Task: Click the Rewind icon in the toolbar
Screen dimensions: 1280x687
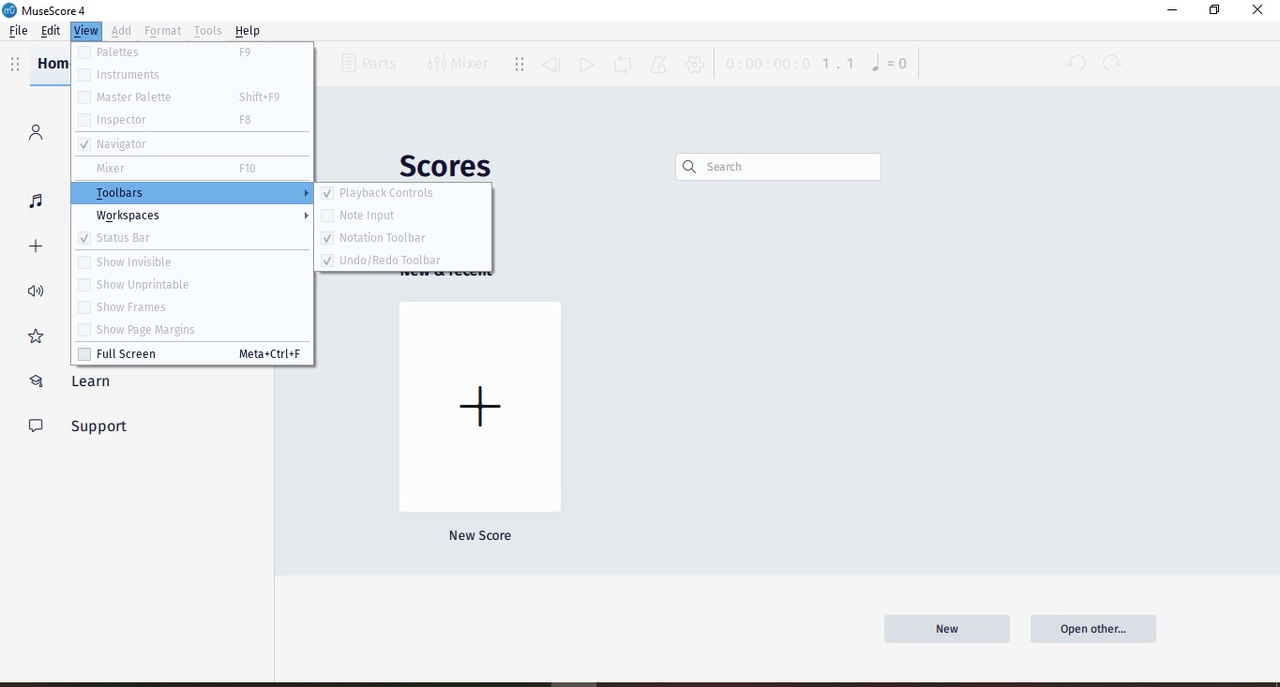Action: [x=551, y=63]
